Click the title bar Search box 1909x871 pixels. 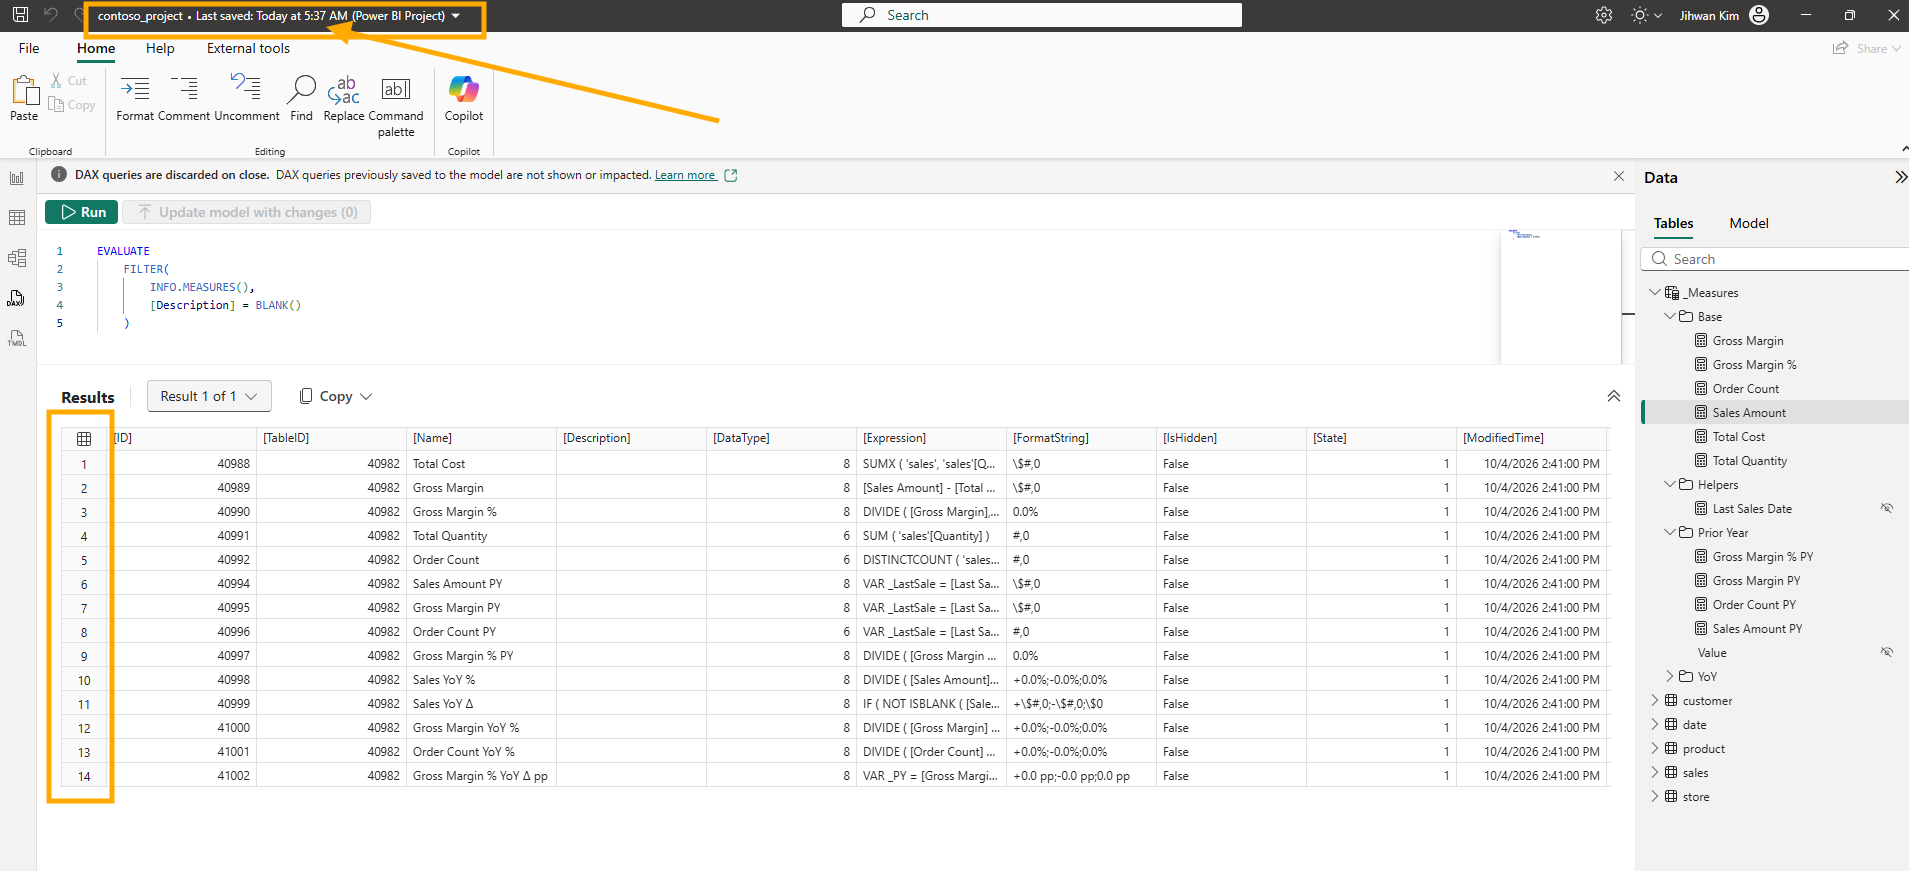click(x=1042, y=15)
